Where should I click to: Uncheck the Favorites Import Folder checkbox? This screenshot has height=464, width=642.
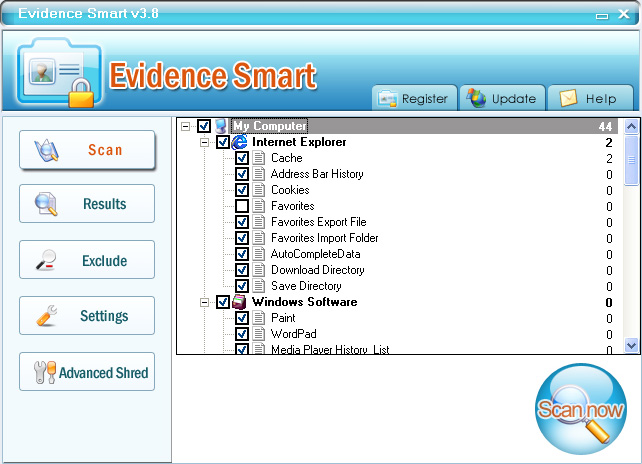pos(242,238)
